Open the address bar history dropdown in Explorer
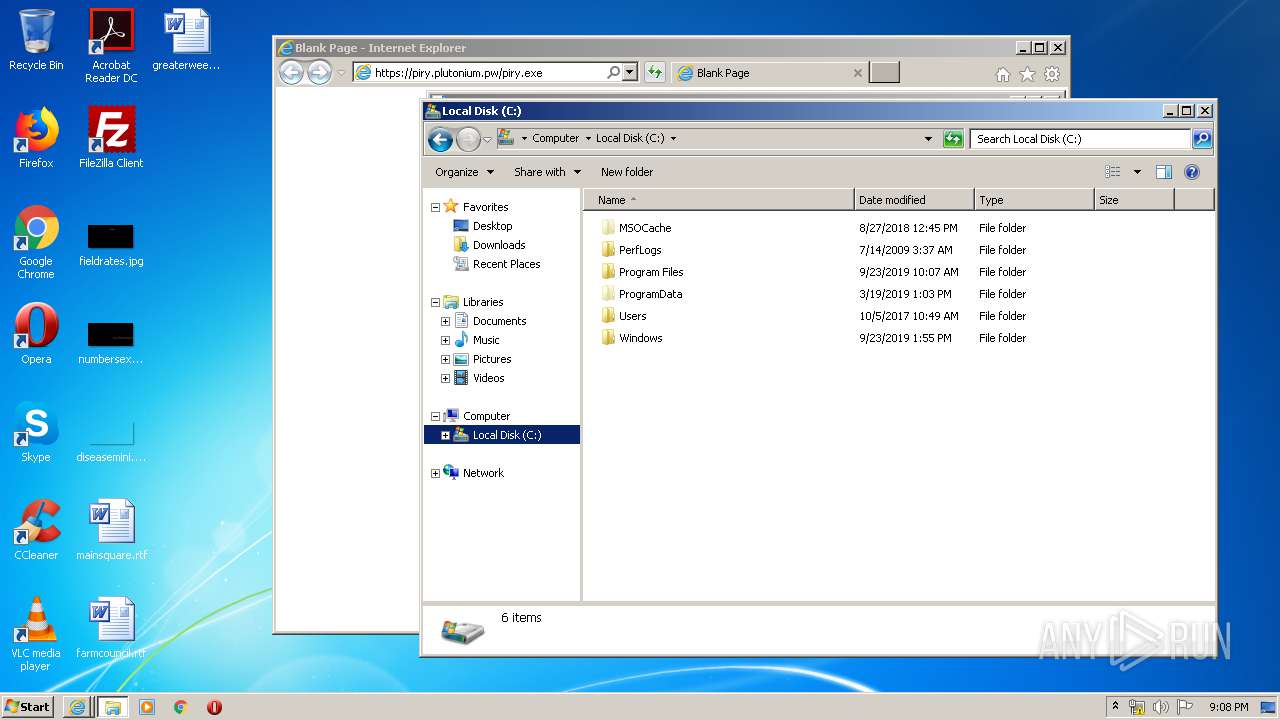This screenshot has height=720, width=1280. (928, 139)
